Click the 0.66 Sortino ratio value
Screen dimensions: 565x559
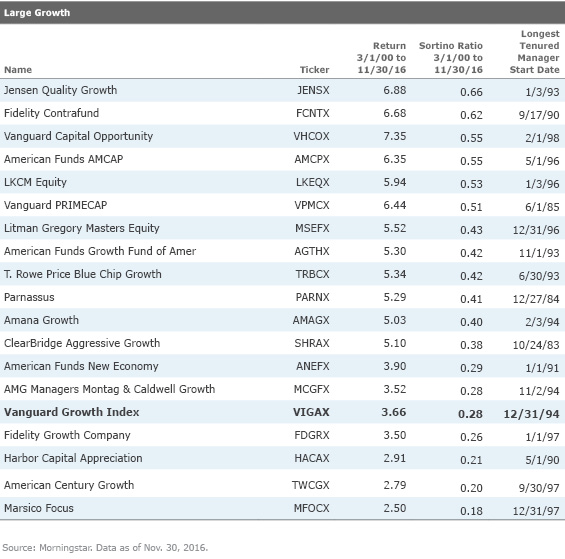(471, 92)
